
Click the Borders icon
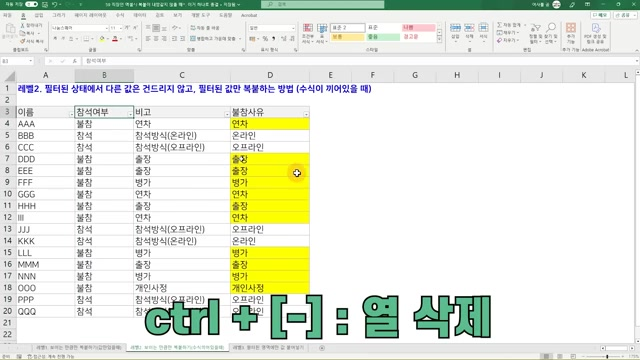click(86, 39)
